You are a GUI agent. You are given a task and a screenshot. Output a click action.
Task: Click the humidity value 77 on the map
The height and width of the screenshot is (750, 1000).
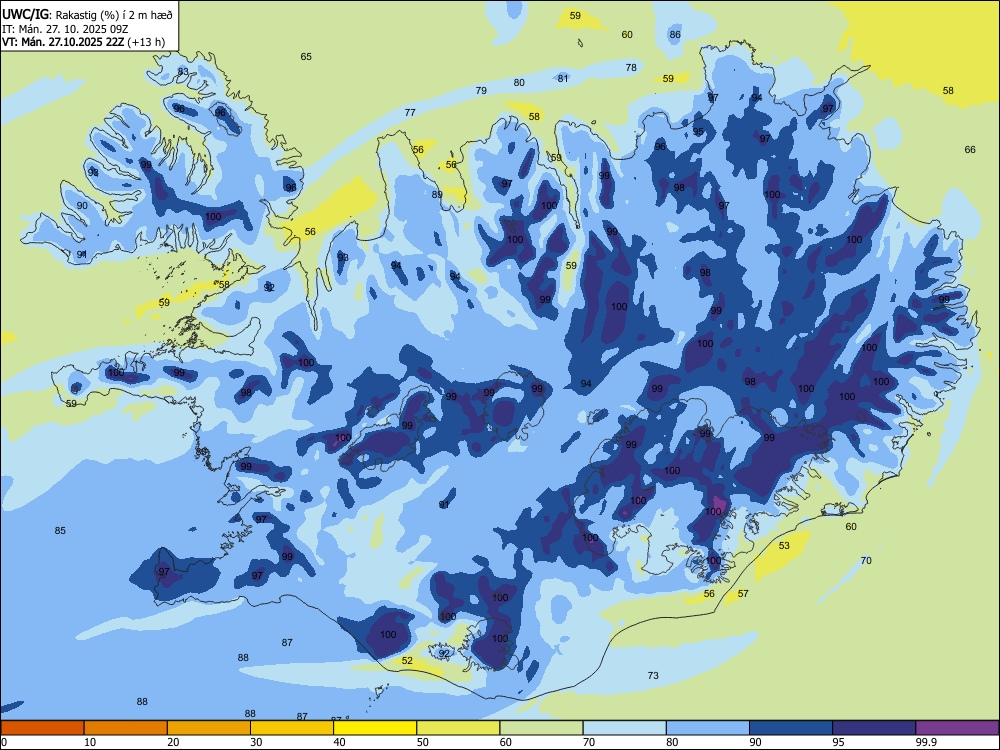click(x=410, y=112)
